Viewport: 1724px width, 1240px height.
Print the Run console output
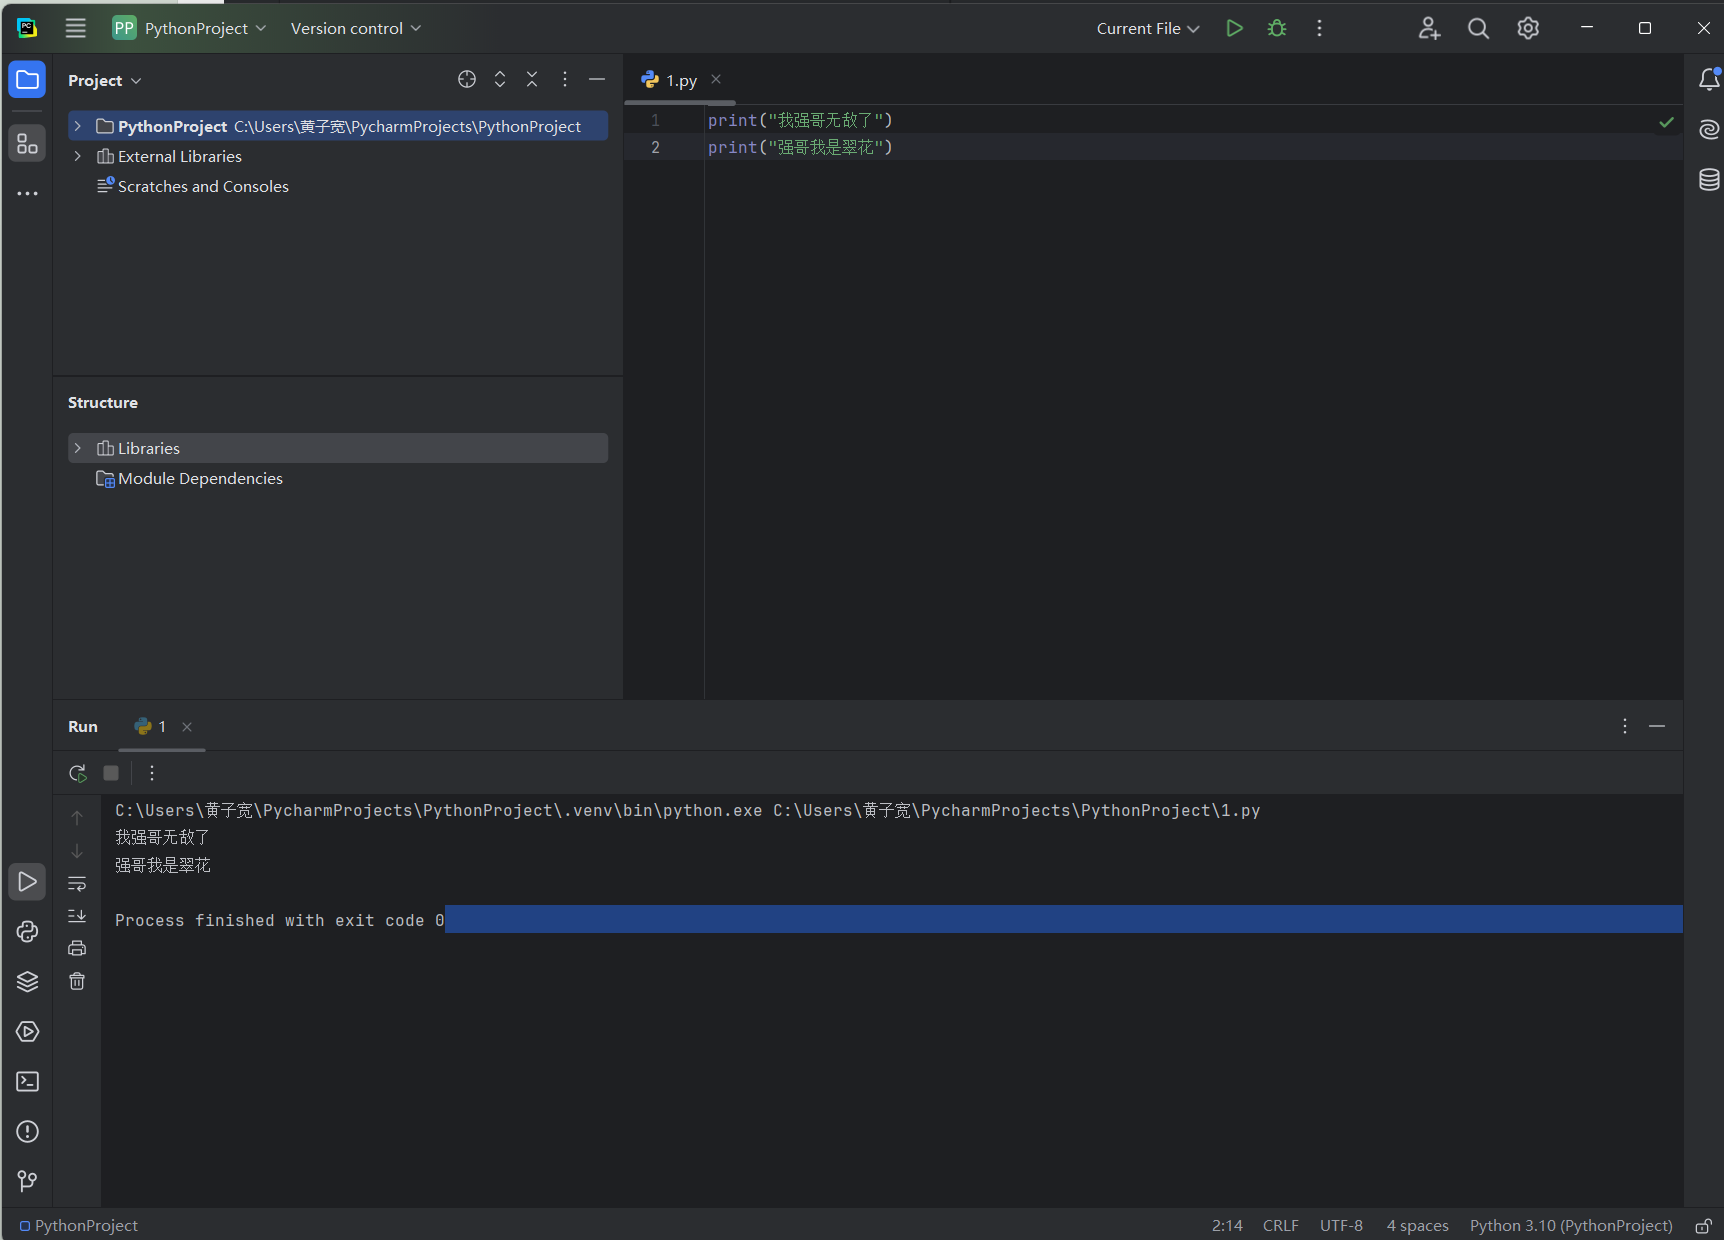click(x=77, y=948)
